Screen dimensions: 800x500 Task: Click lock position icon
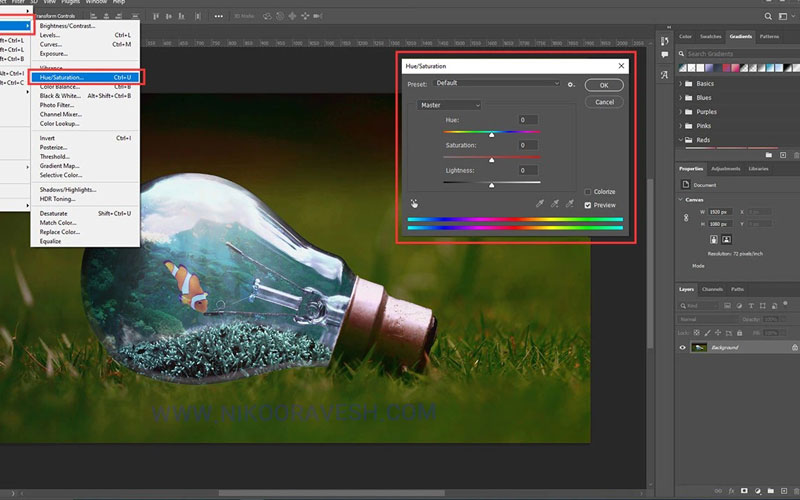tap(718, 333)
